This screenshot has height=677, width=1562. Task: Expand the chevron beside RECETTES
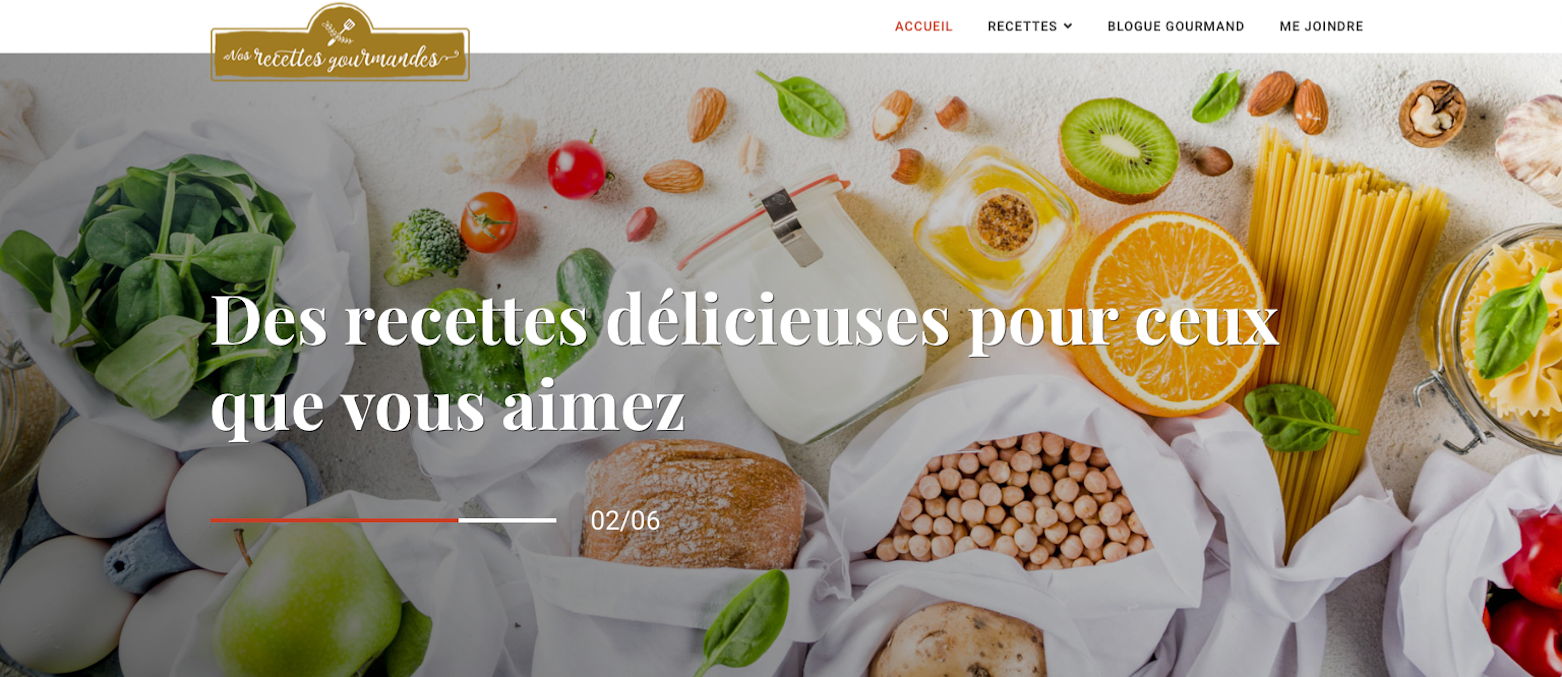point(1068,26)
